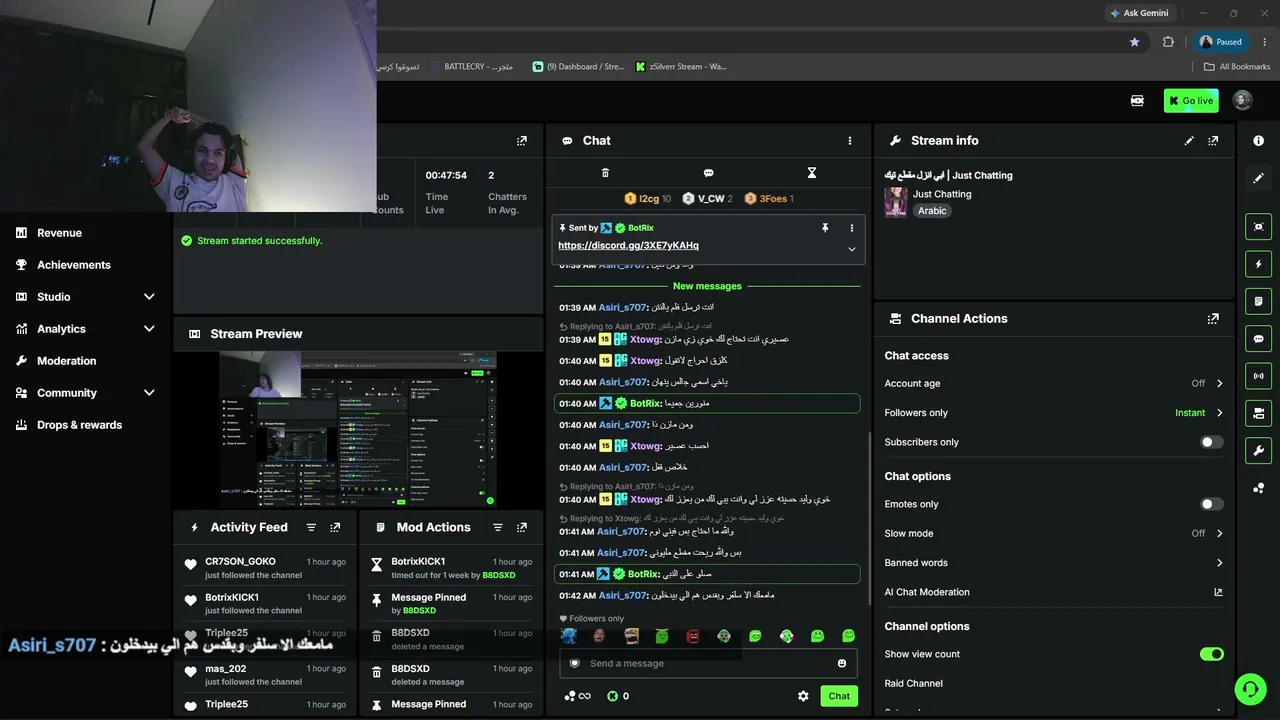Click the green Chat send button
Screen dimensions: 1280x720
pos(839,696)
